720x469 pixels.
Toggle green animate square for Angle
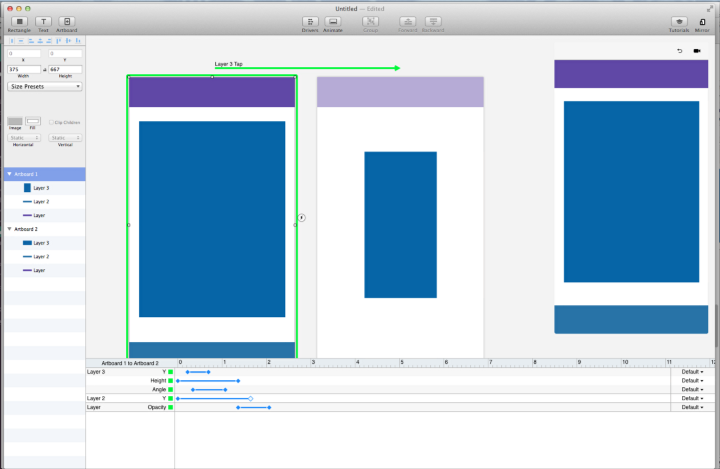(x=170, y=390)
